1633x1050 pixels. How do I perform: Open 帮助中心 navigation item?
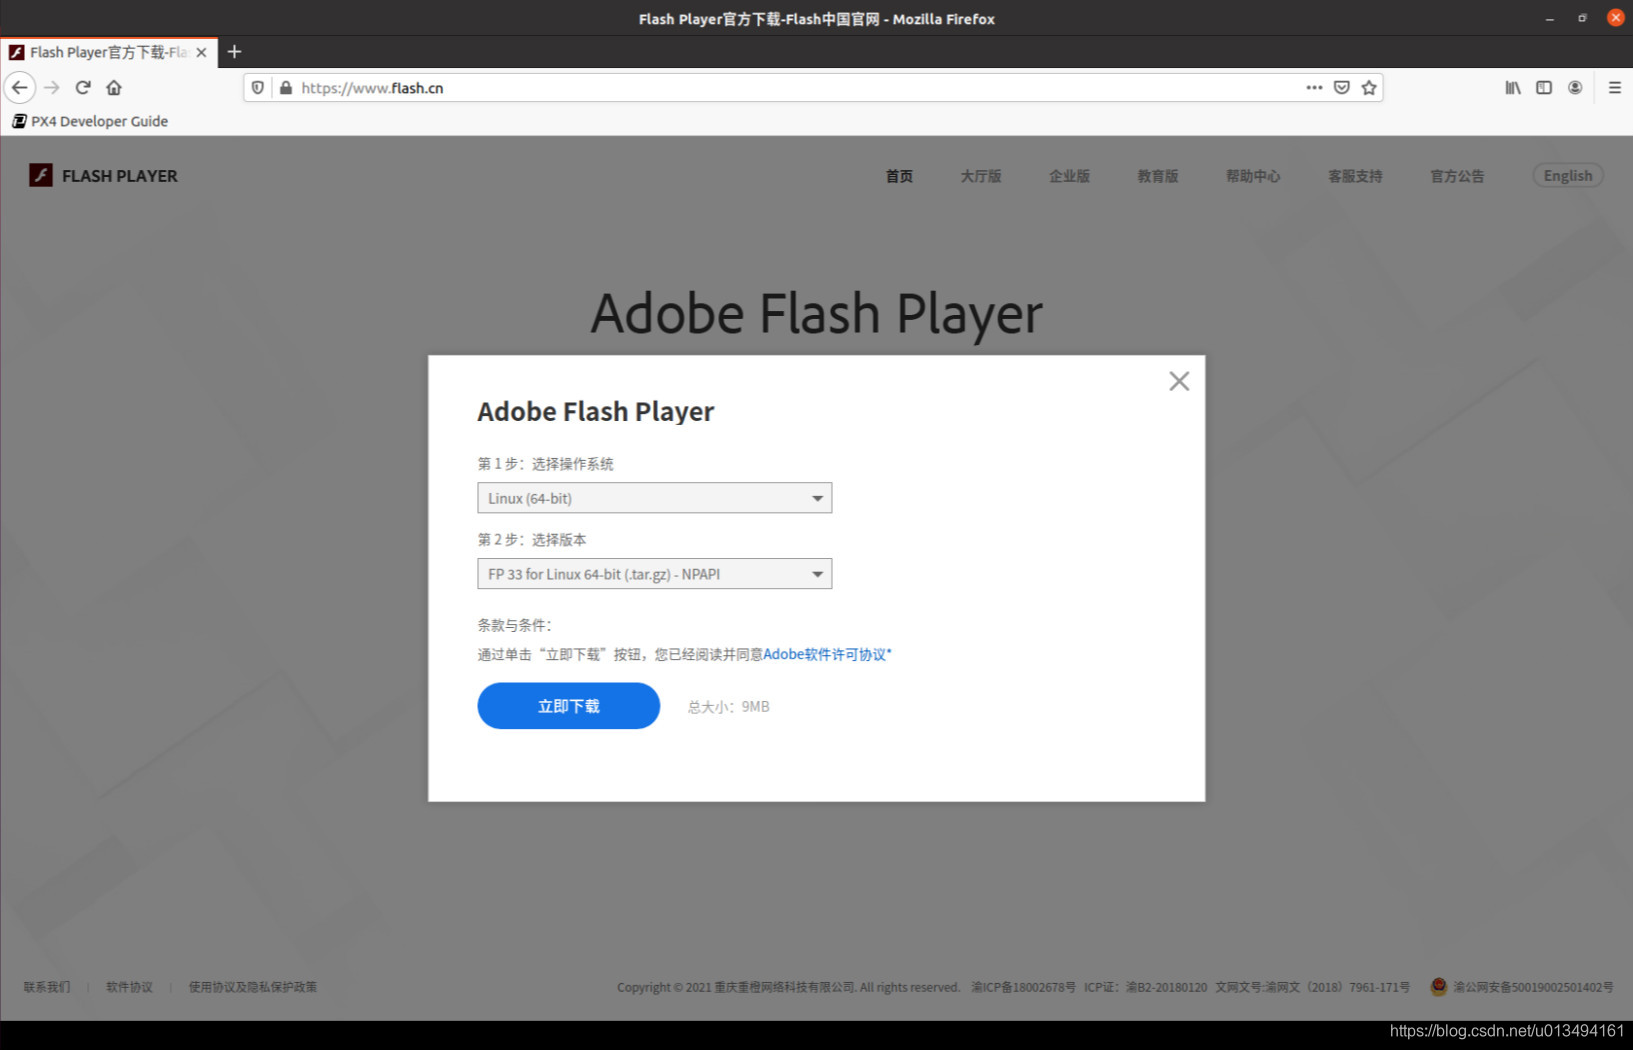pyautogui.click(x=1253, y=176)
